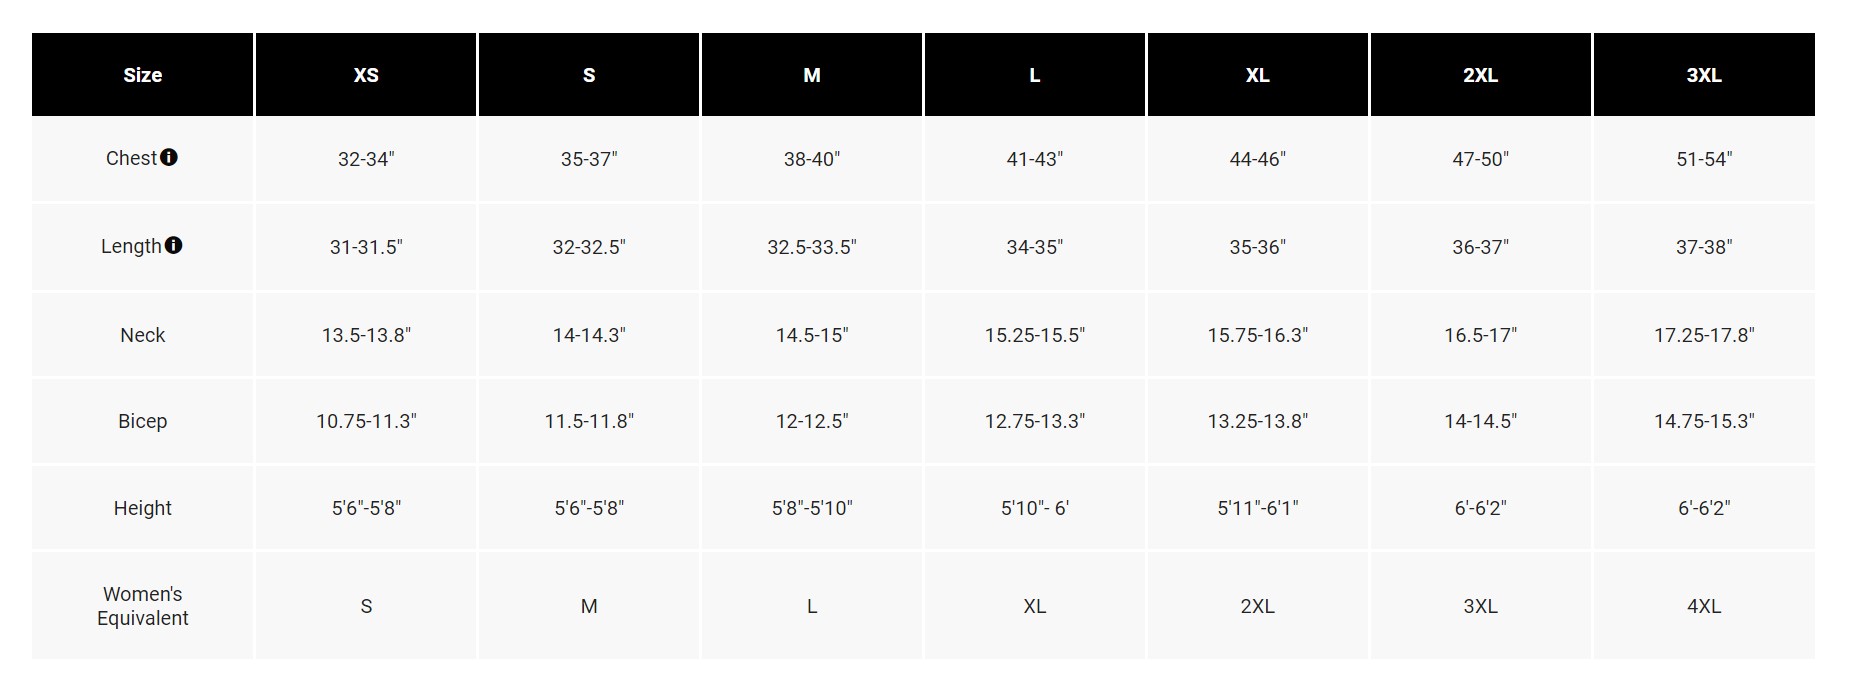Select the 14-14.3" neck measurement
The height and width of the screenshot is (696, 1859).
click(x=589, y=335)
